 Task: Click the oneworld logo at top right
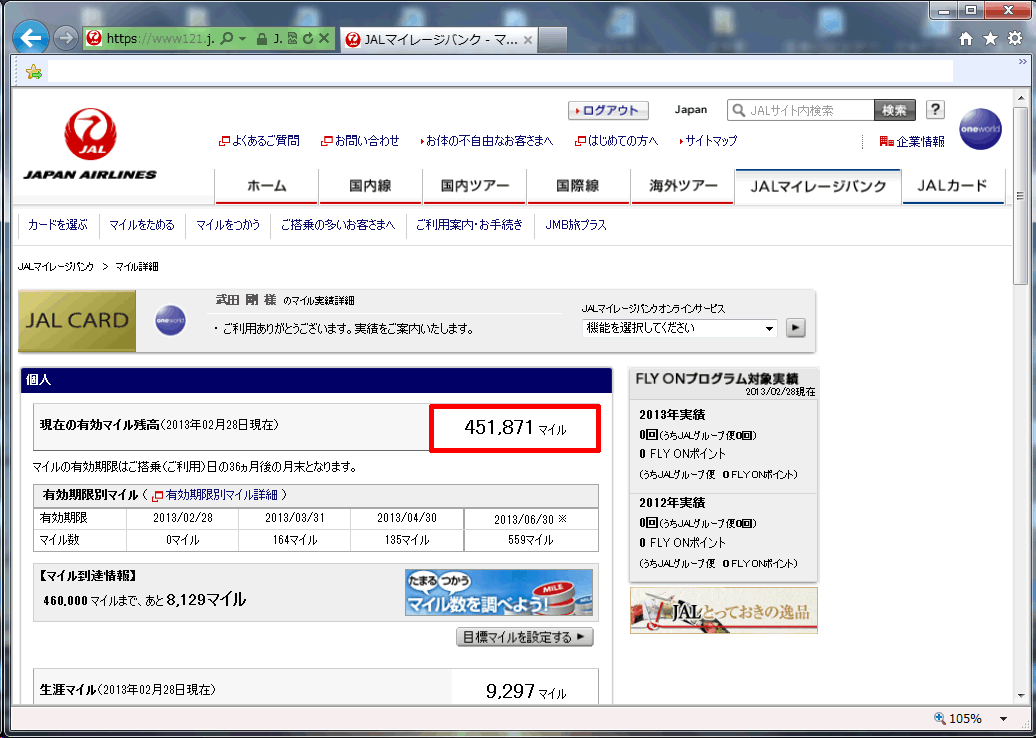[x=980, y=129]
